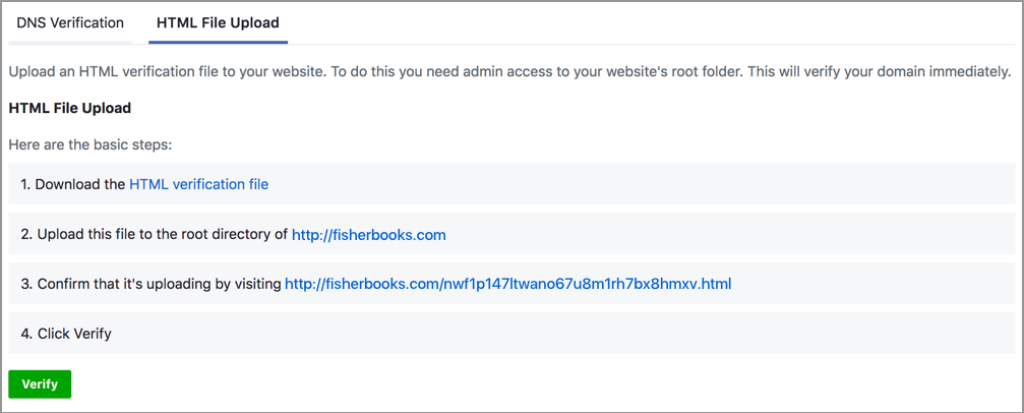Image resolution: width=1024 pixels, height=413 pixels.
Task: Visit the fisherbooks.com nwf1p147 .html confirmation URL
Action: tap(508, 284)
